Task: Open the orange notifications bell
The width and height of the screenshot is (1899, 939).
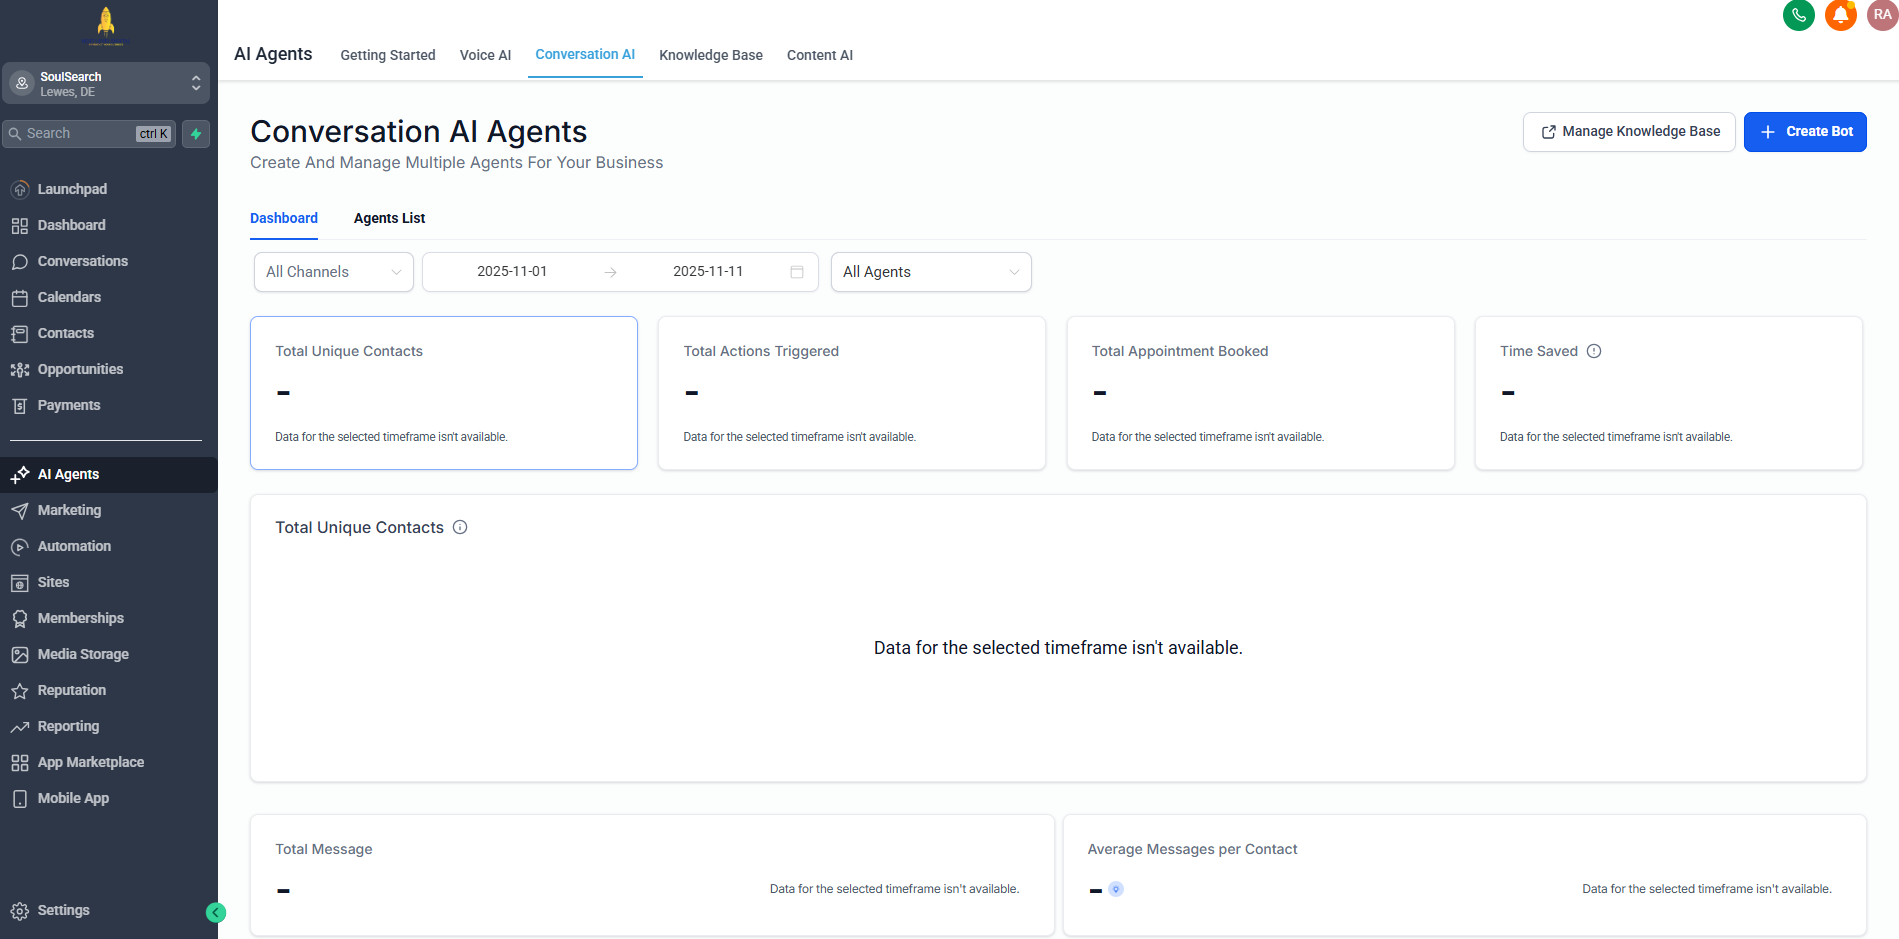Action: pos(1840,16)
